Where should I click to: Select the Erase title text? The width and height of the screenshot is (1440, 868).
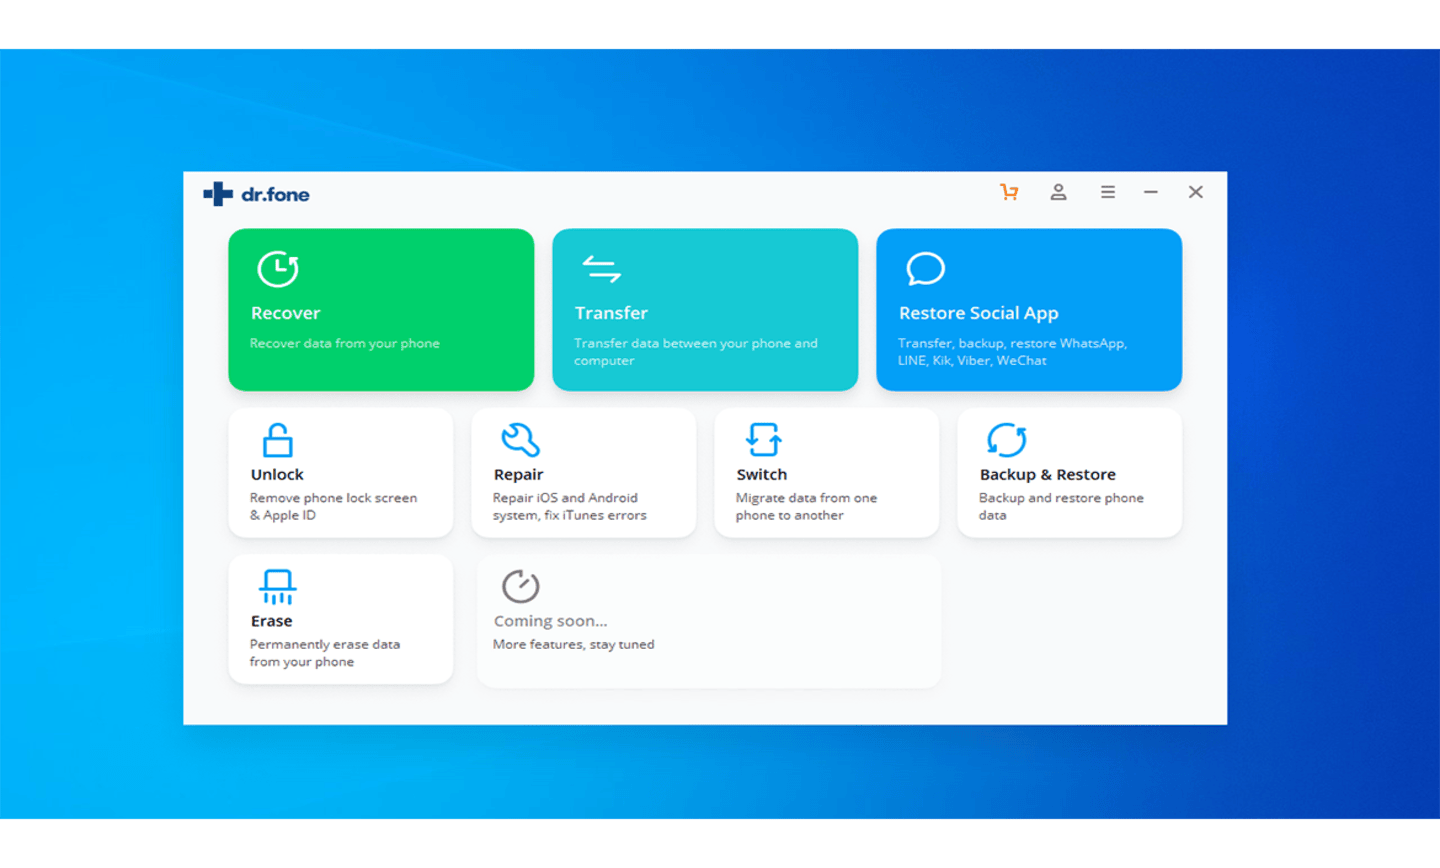[x=271, y=621]
